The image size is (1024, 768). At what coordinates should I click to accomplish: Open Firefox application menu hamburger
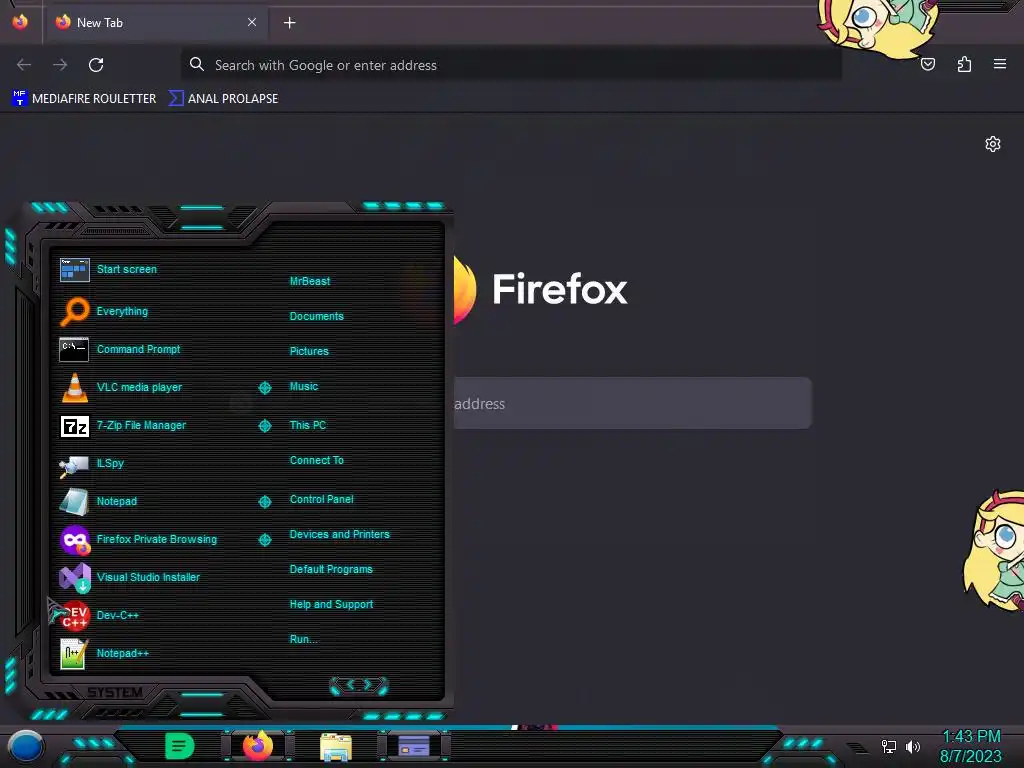[1000, 64]
